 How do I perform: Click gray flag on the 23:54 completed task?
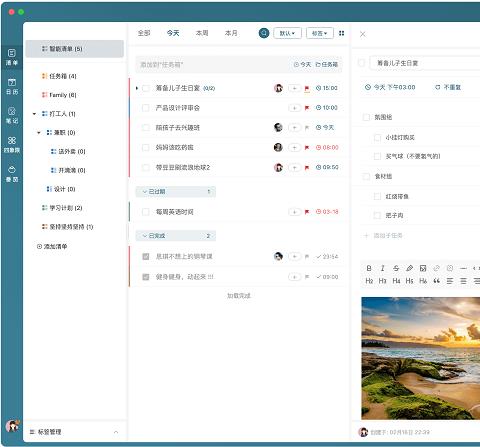[x=307, y=256]
